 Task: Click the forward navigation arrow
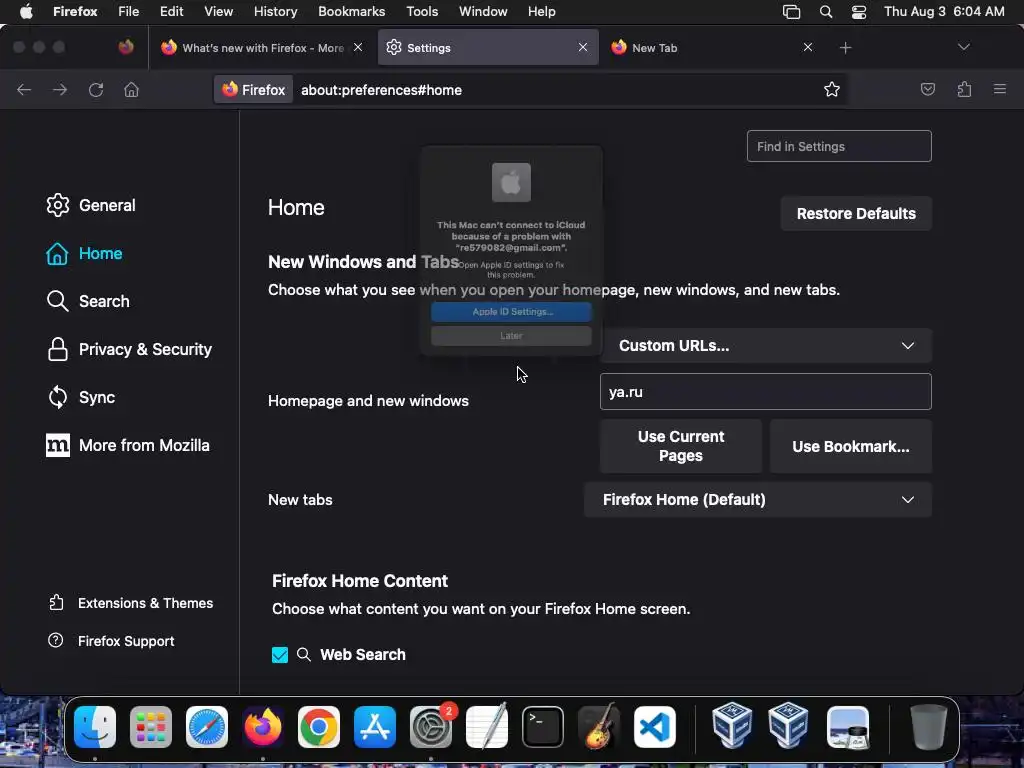click(x=60, y=89)
